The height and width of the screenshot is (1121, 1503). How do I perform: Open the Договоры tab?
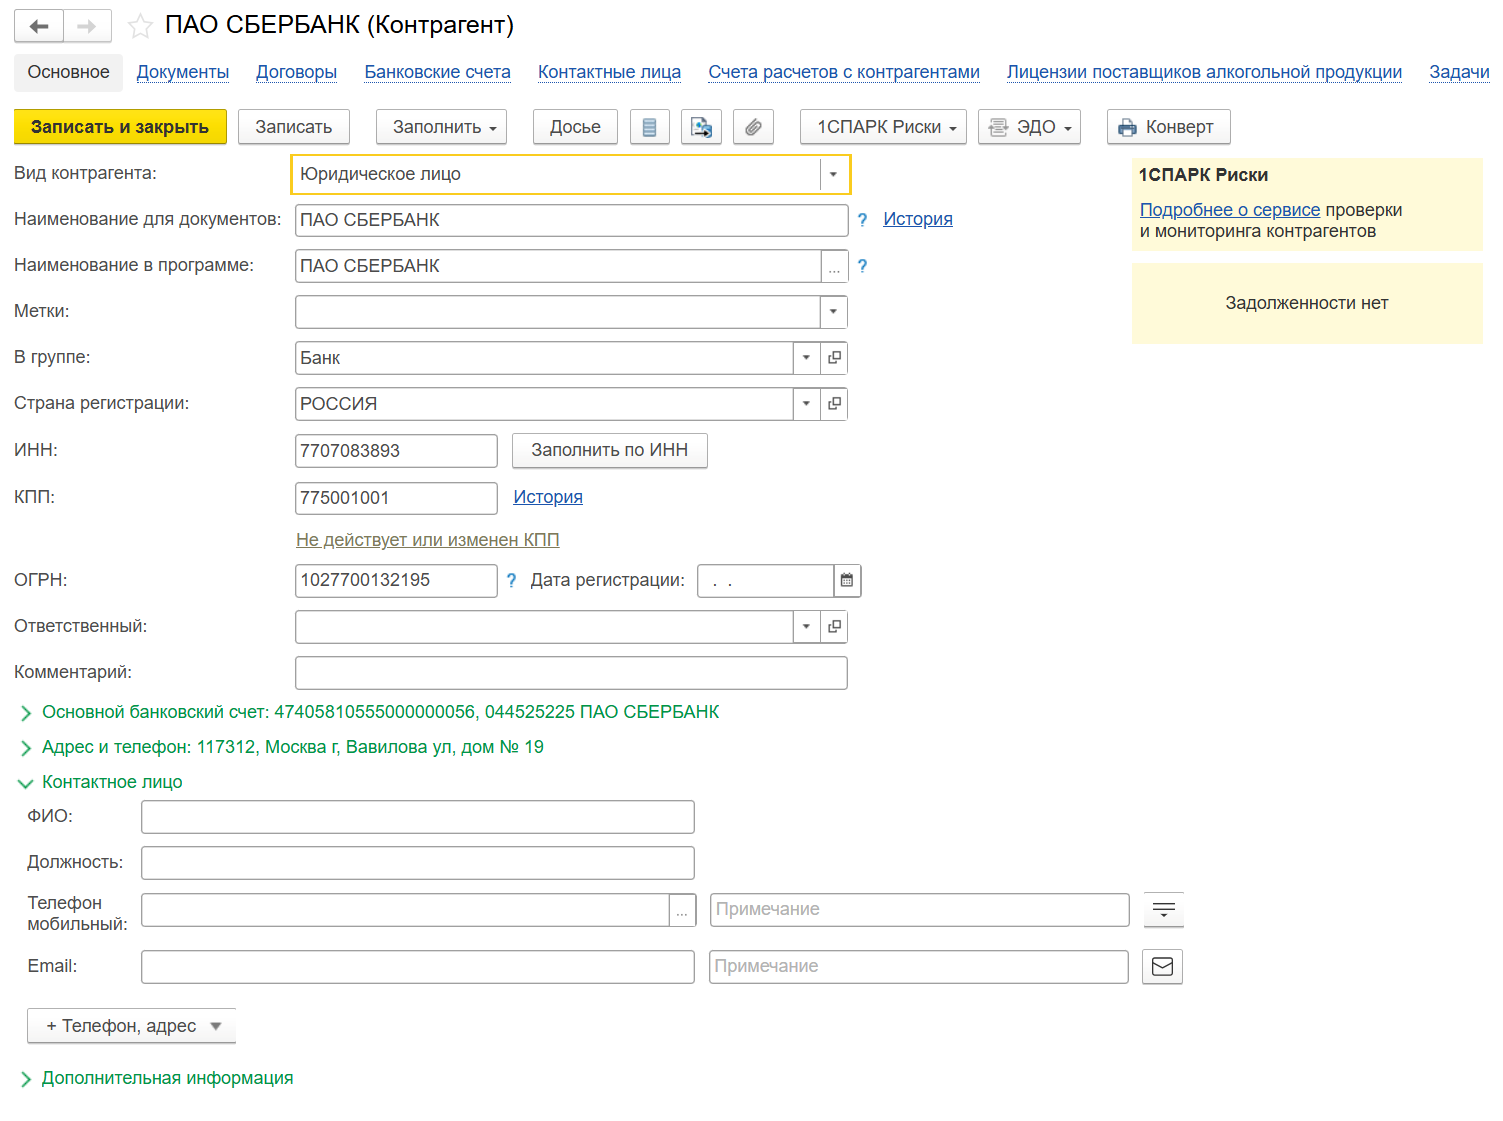point(296,72)
